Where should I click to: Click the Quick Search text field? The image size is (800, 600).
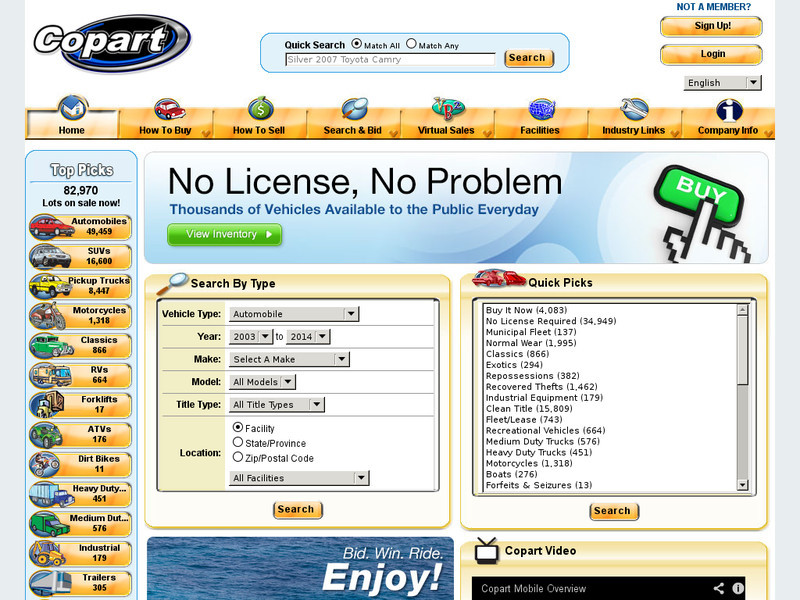coord(390,60)
